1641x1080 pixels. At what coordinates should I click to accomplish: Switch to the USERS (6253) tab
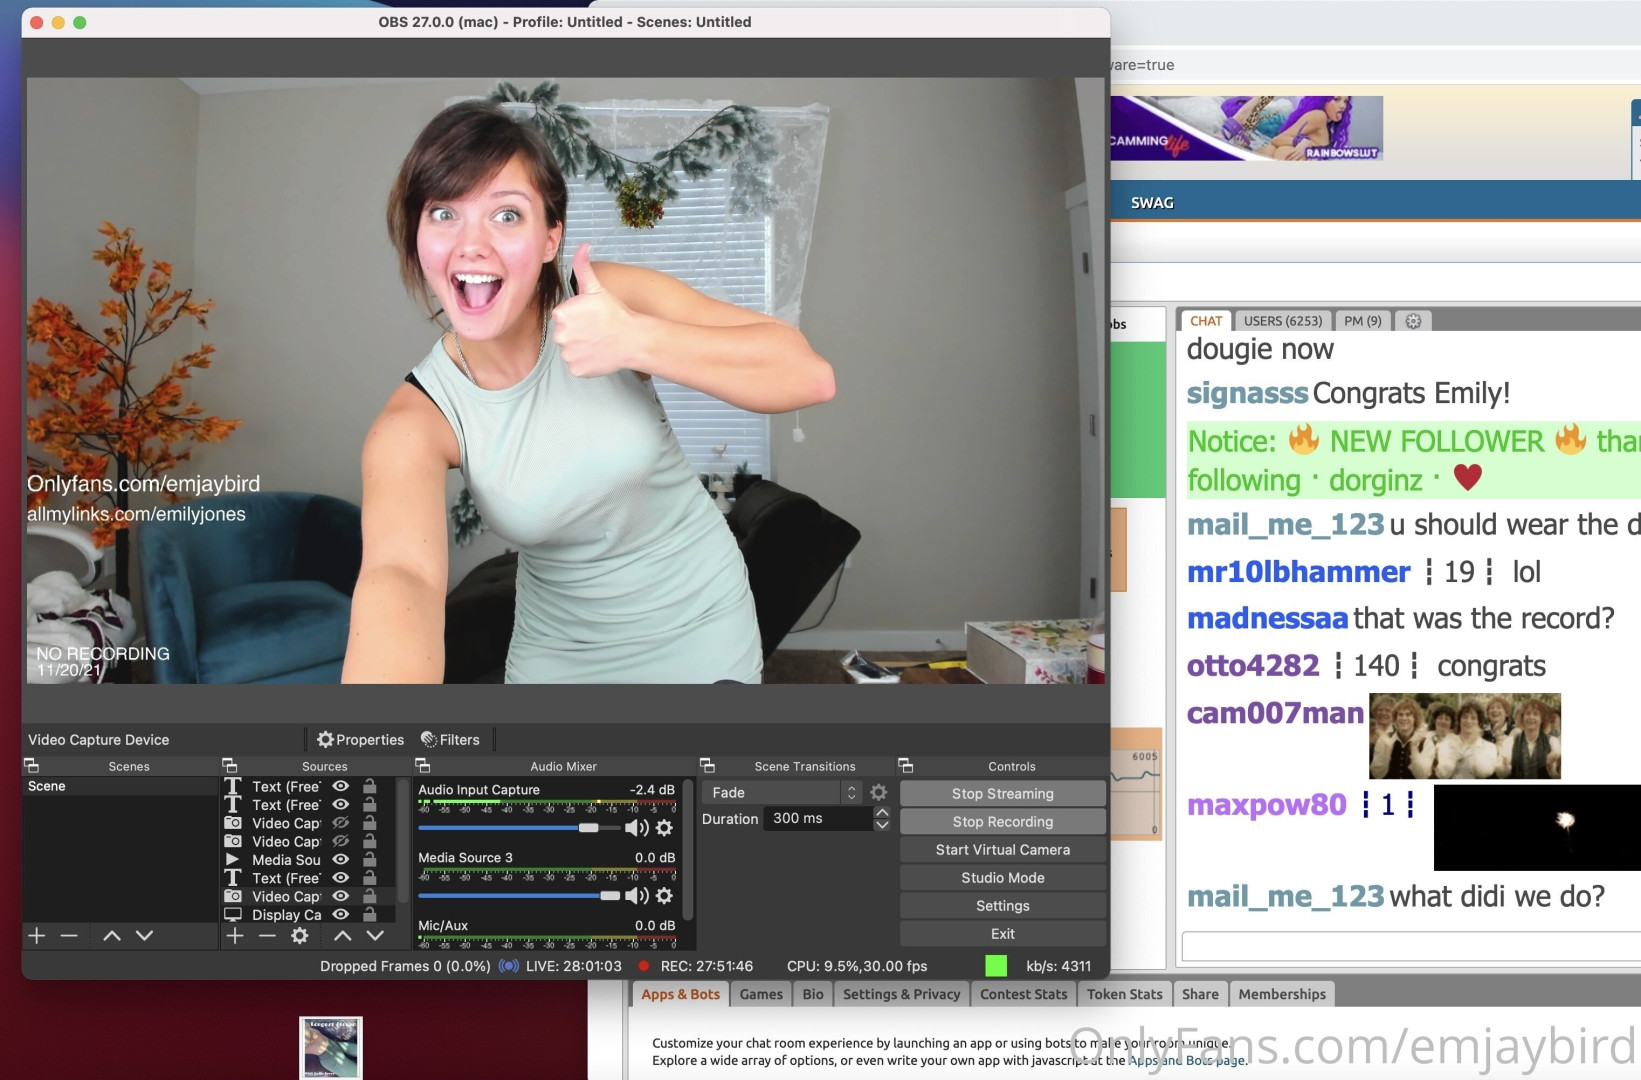1282,321
